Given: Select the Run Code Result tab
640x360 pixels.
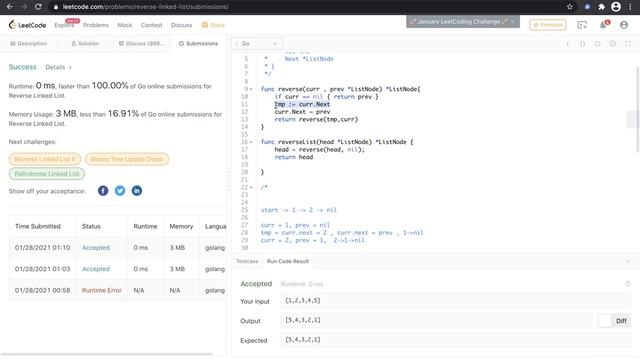Looking at the screenshot, I should 288,261.
